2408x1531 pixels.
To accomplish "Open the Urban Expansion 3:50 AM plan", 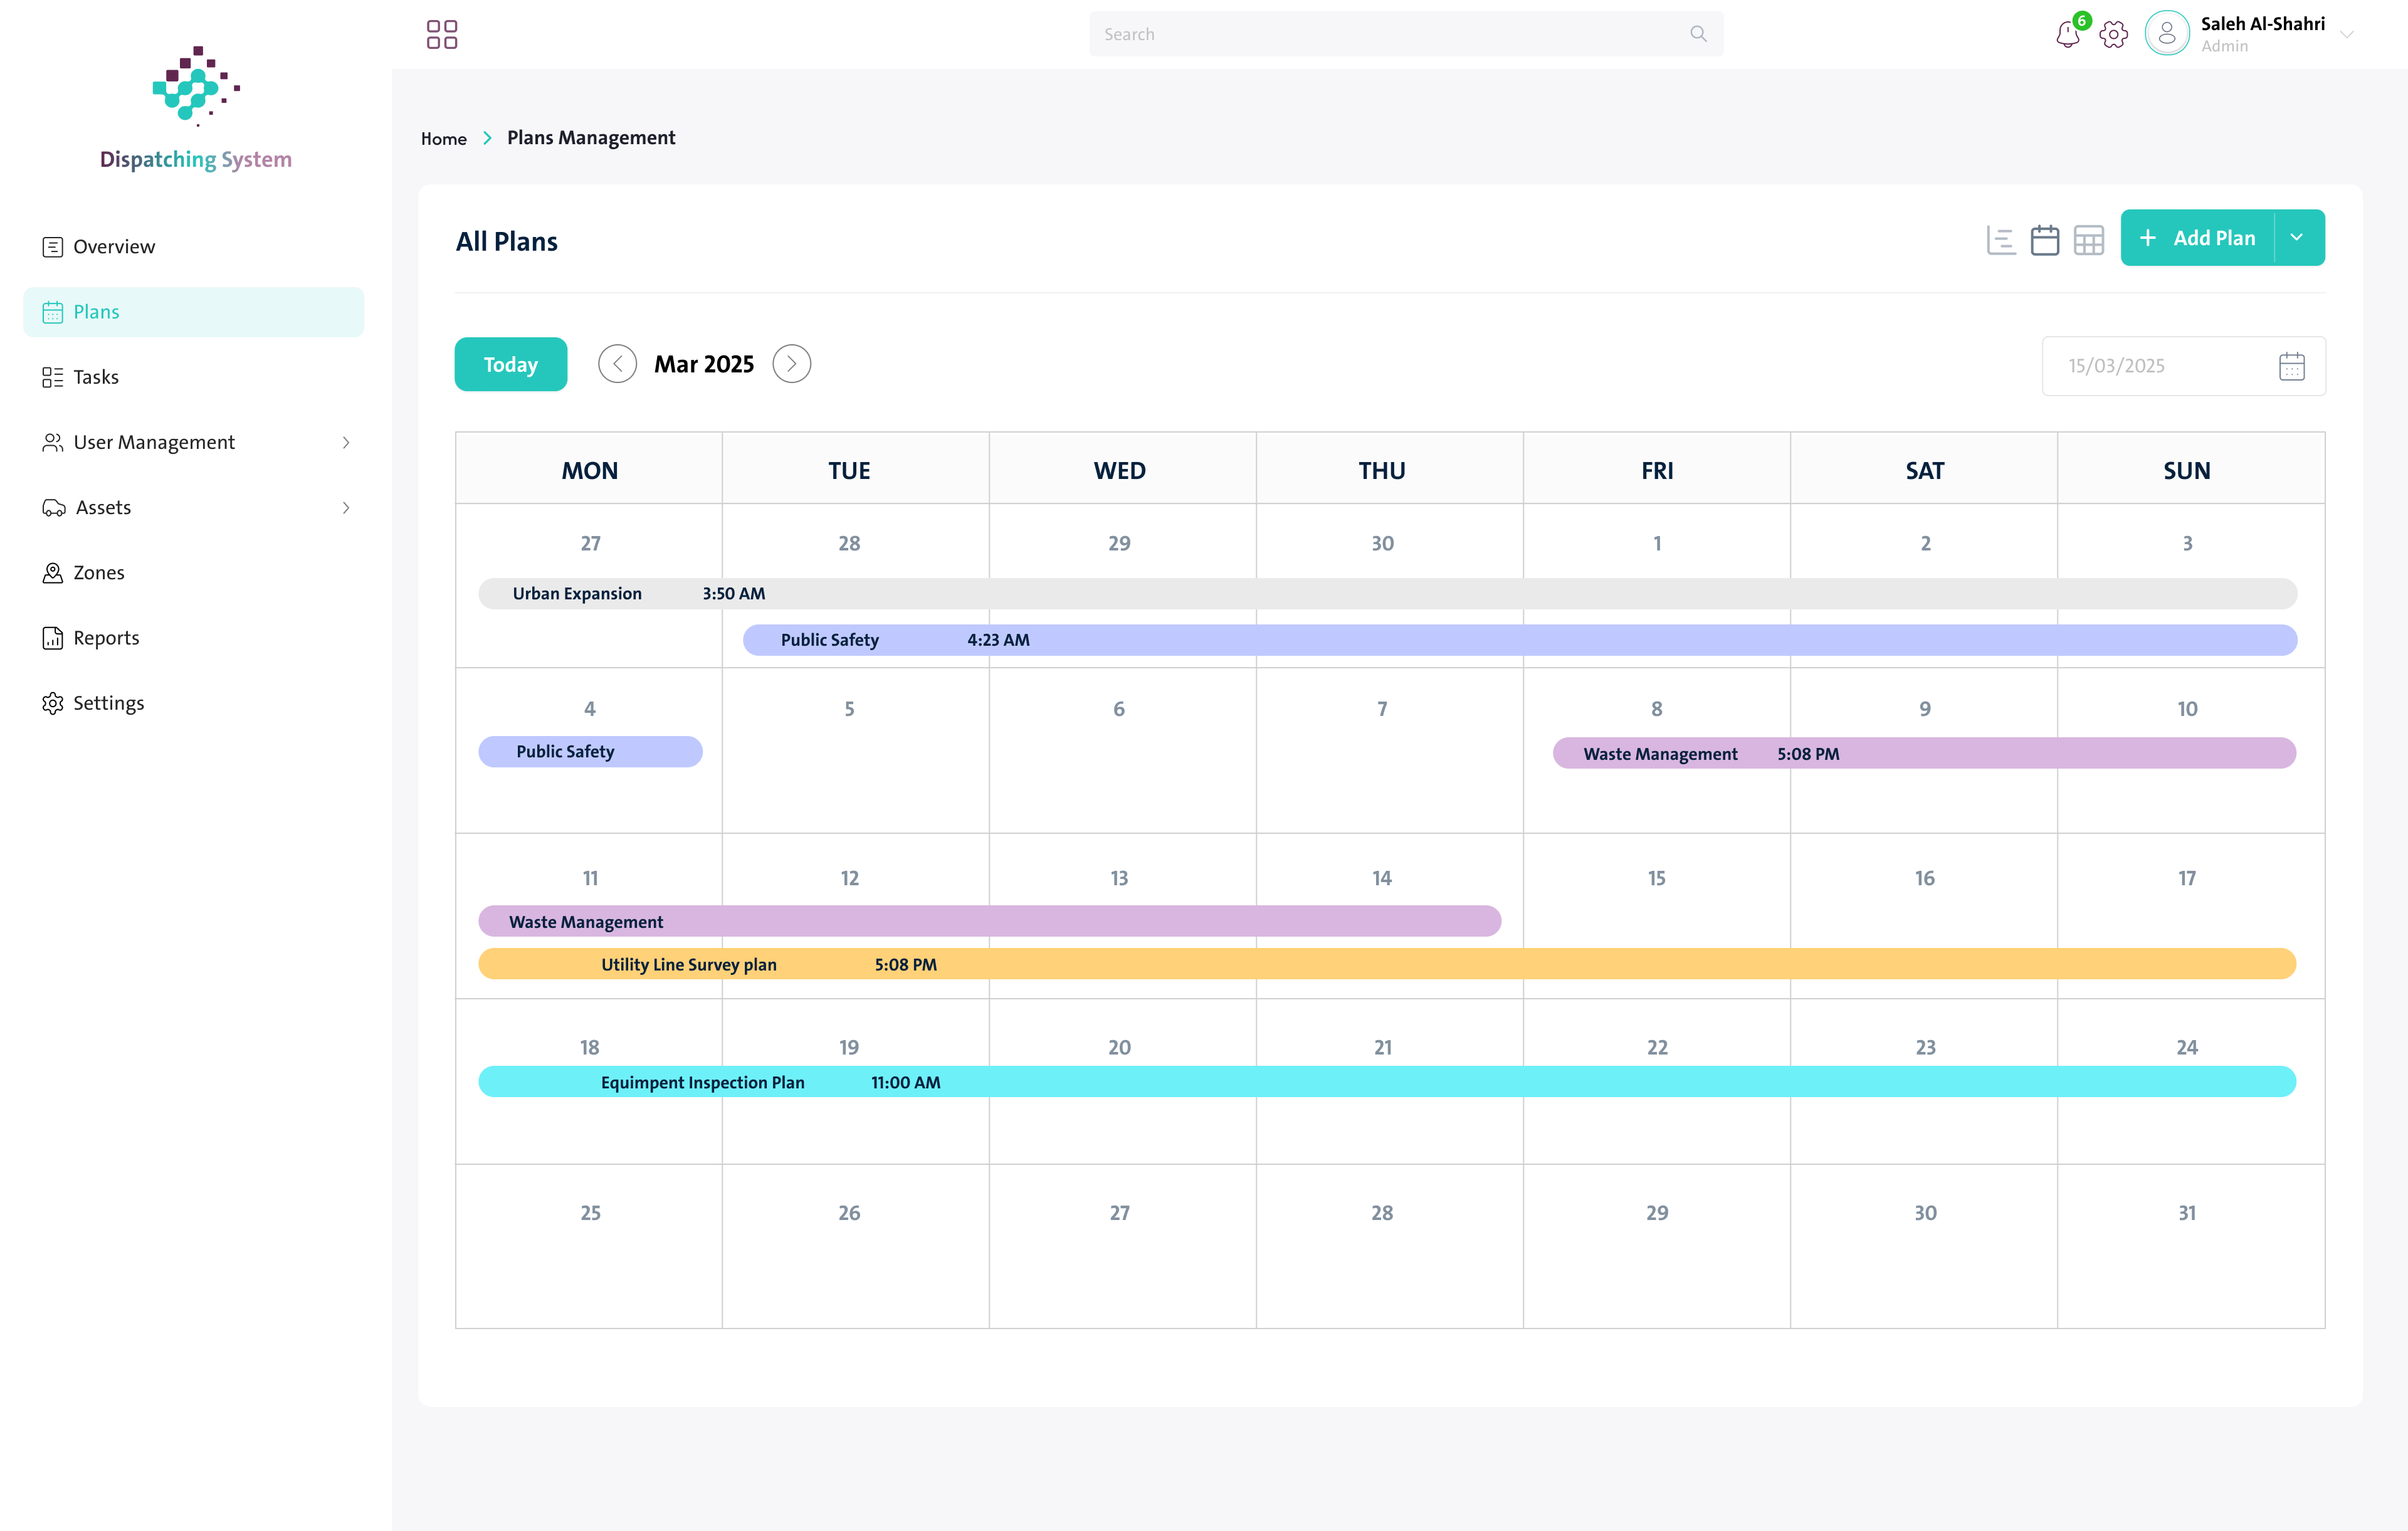I will tap(1387, 593).
